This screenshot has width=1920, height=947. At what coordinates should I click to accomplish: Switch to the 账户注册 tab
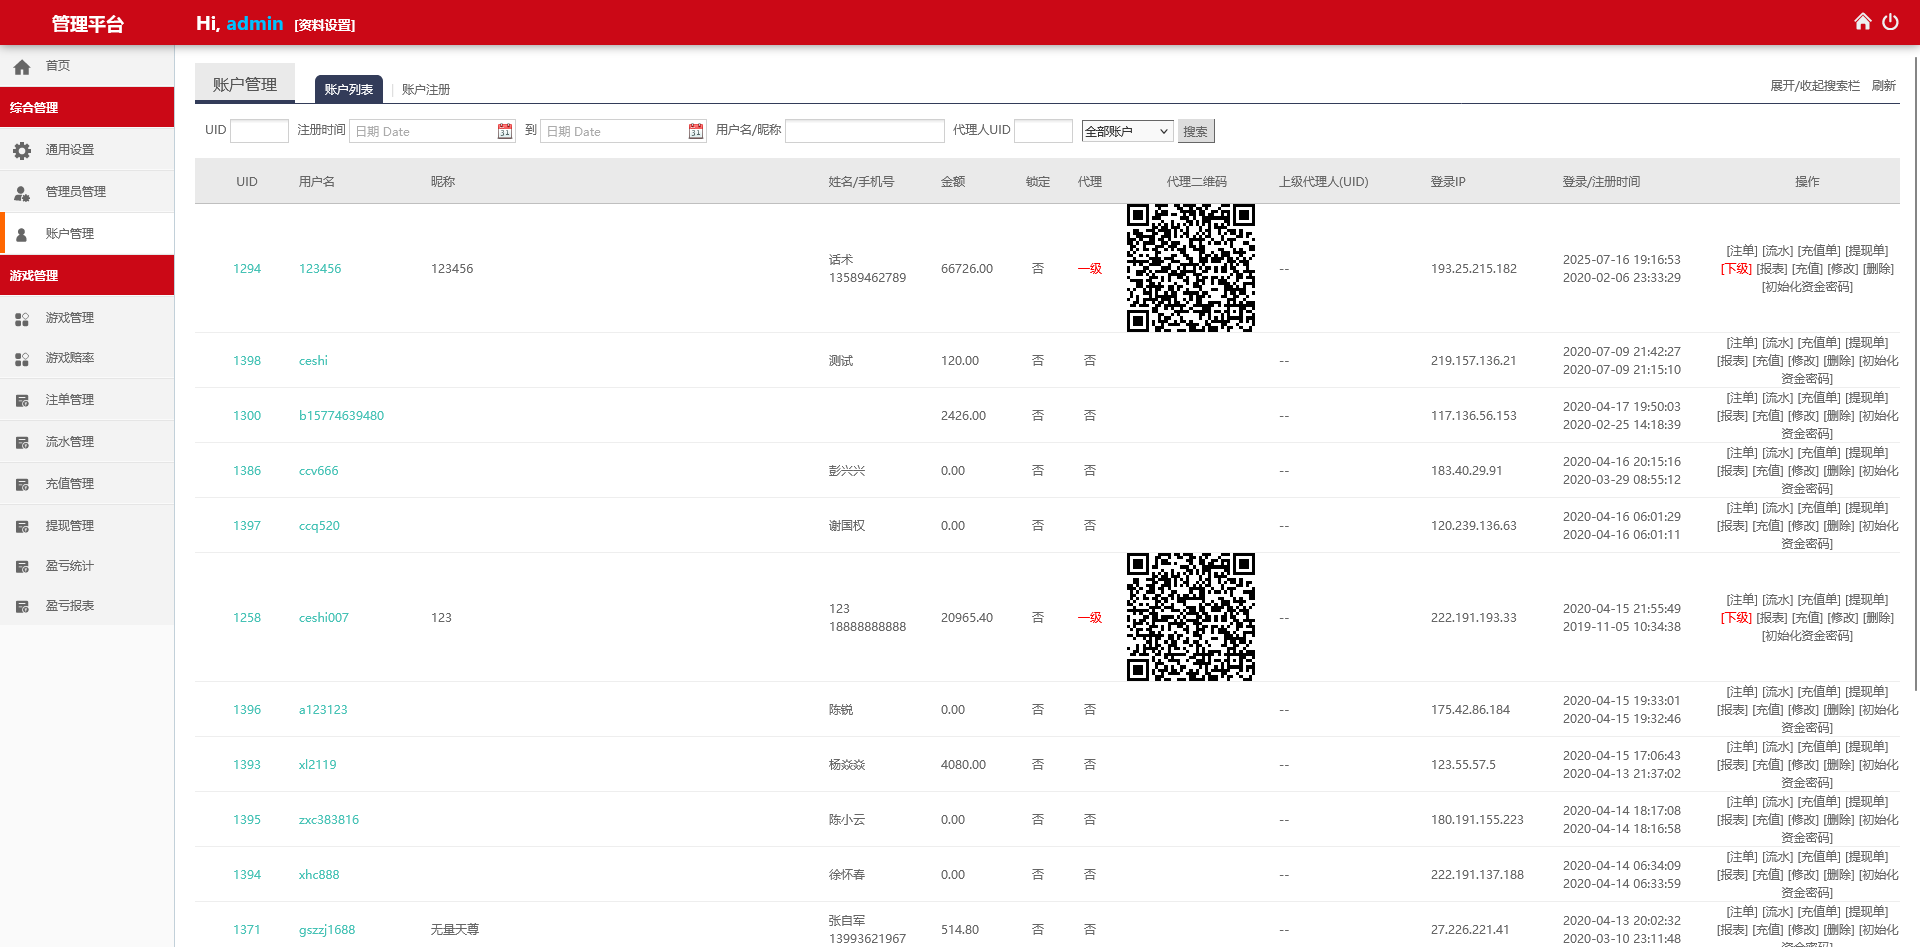click(425, 89)
